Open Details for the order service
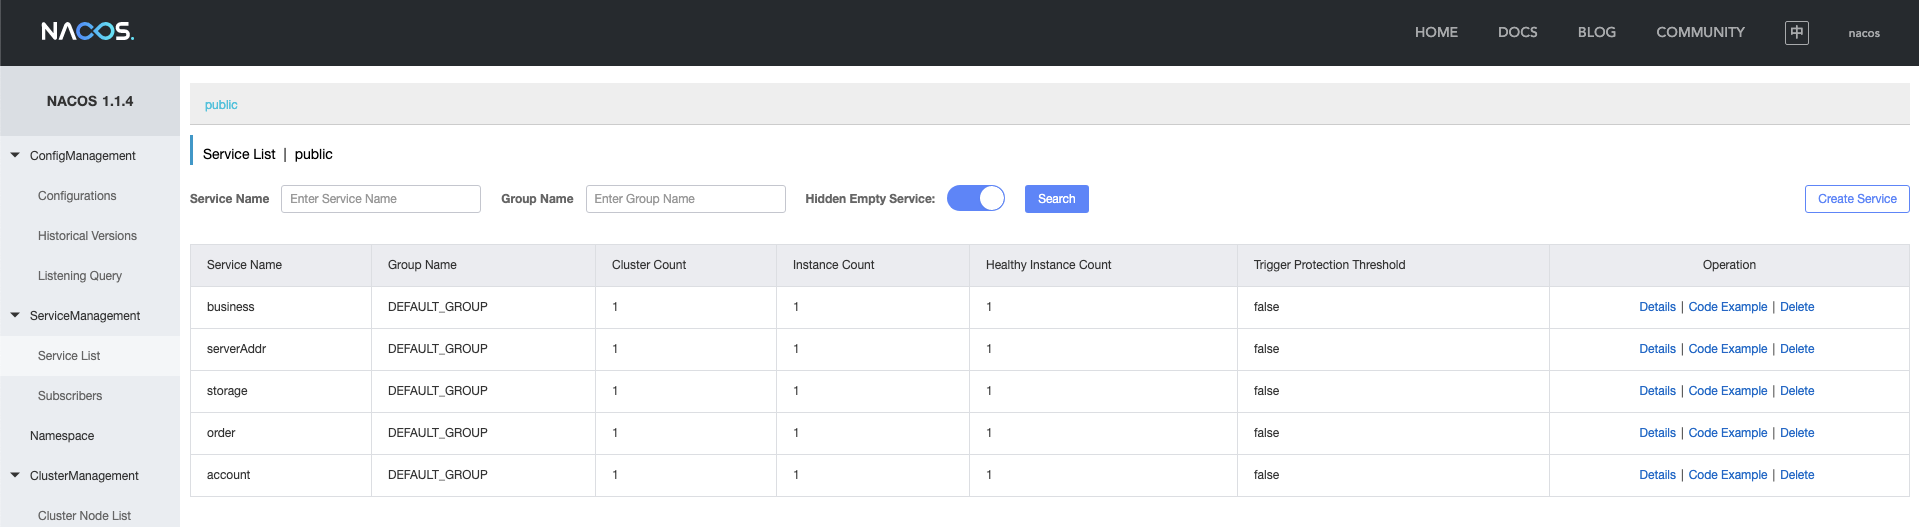1919x527 pixels. pos(1657,433)
